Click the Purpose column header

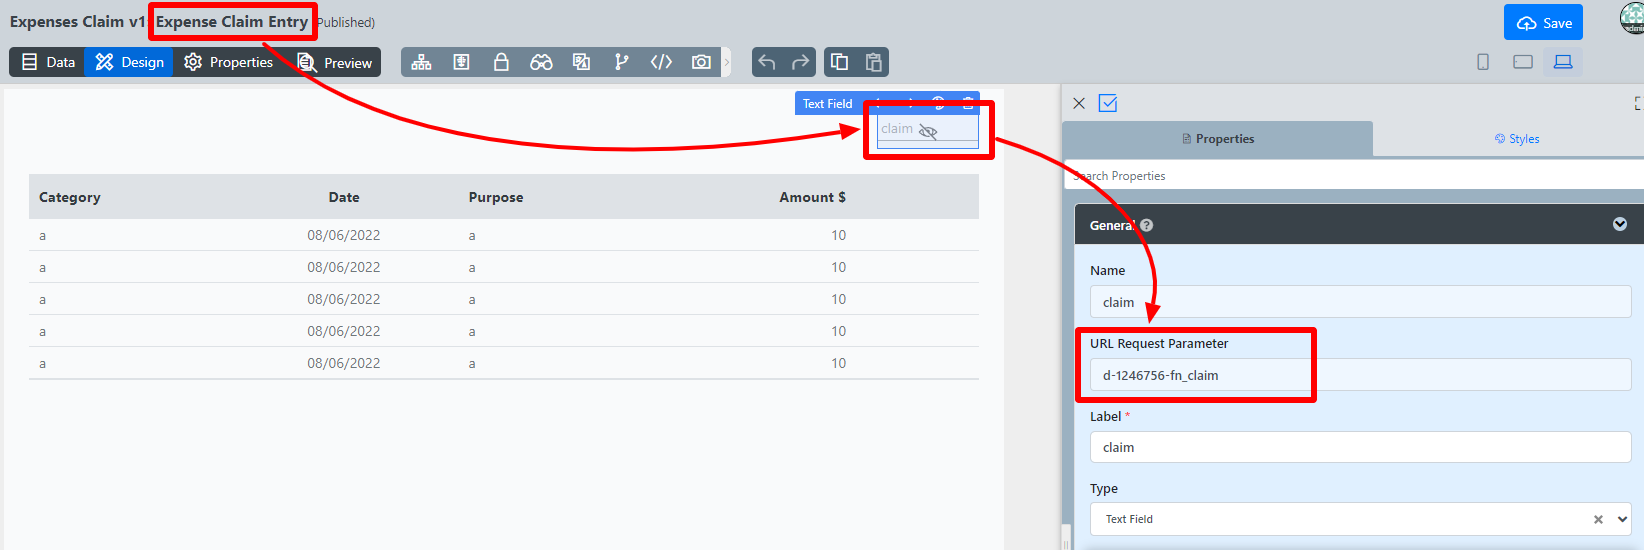point(496,197)
